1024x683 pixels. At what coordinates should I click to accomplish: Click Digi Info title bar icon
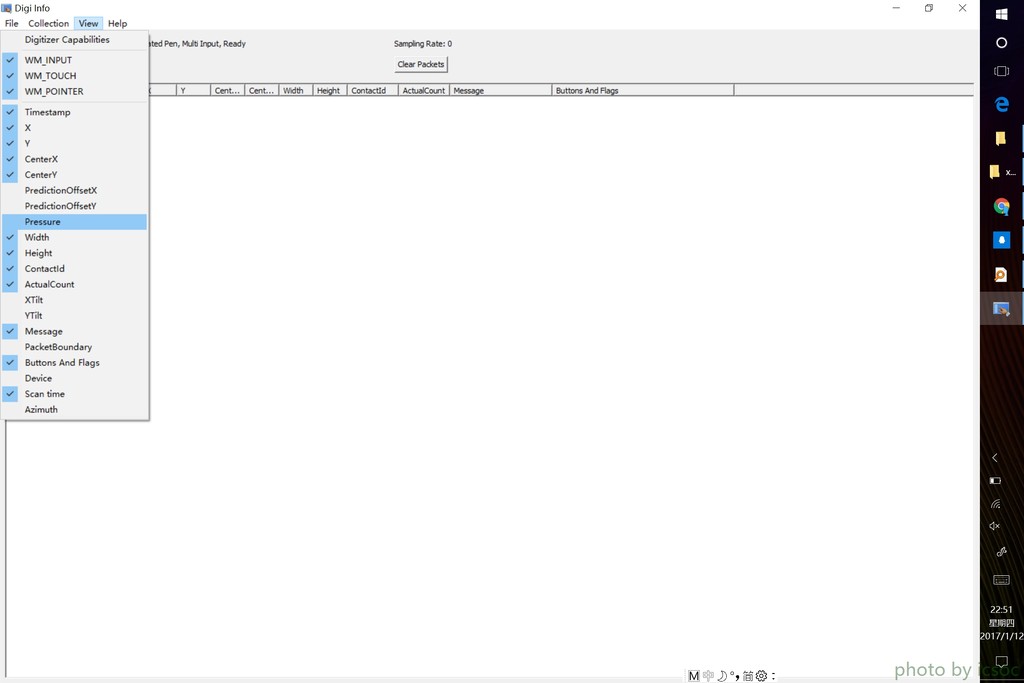7,8
